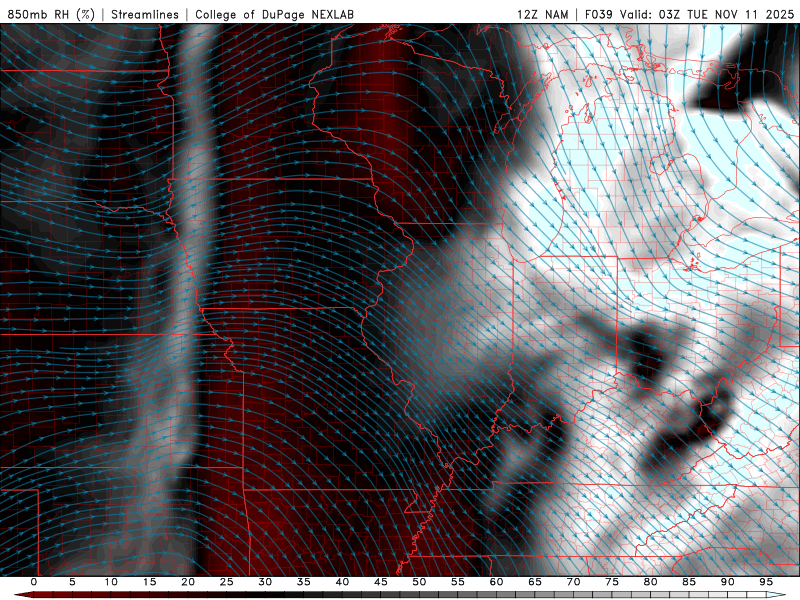
Task: Click the '12Z NAM' model run label
Action: [542, 14]
